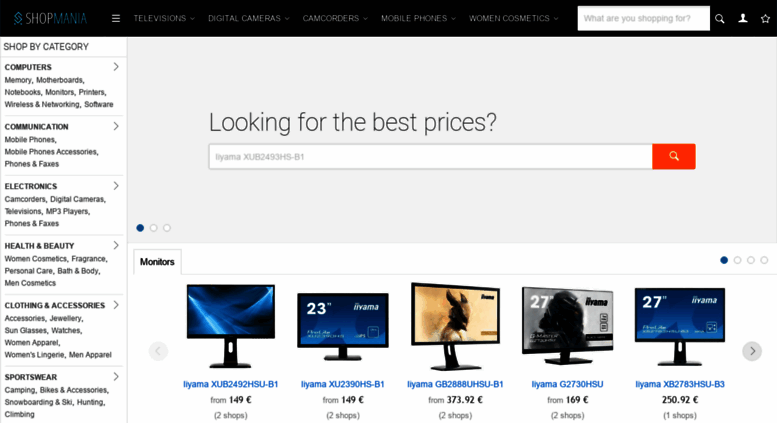Click the XB2783HSU-B3 monitor thumbnail
This screenshot has width=777, height=423.
680,326
